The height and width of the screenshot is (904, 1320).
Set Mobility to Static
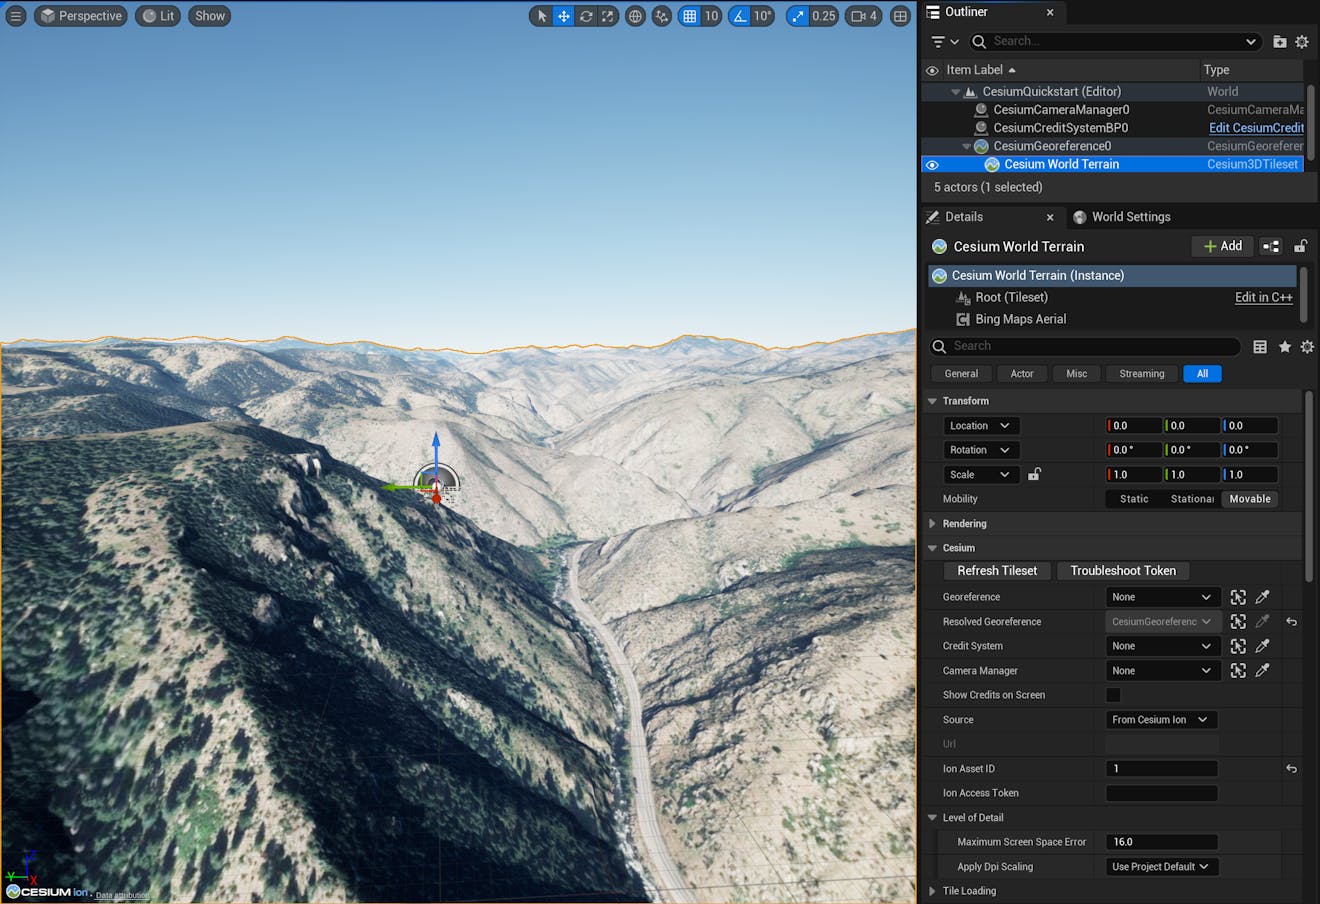[x=1133, y=498]
